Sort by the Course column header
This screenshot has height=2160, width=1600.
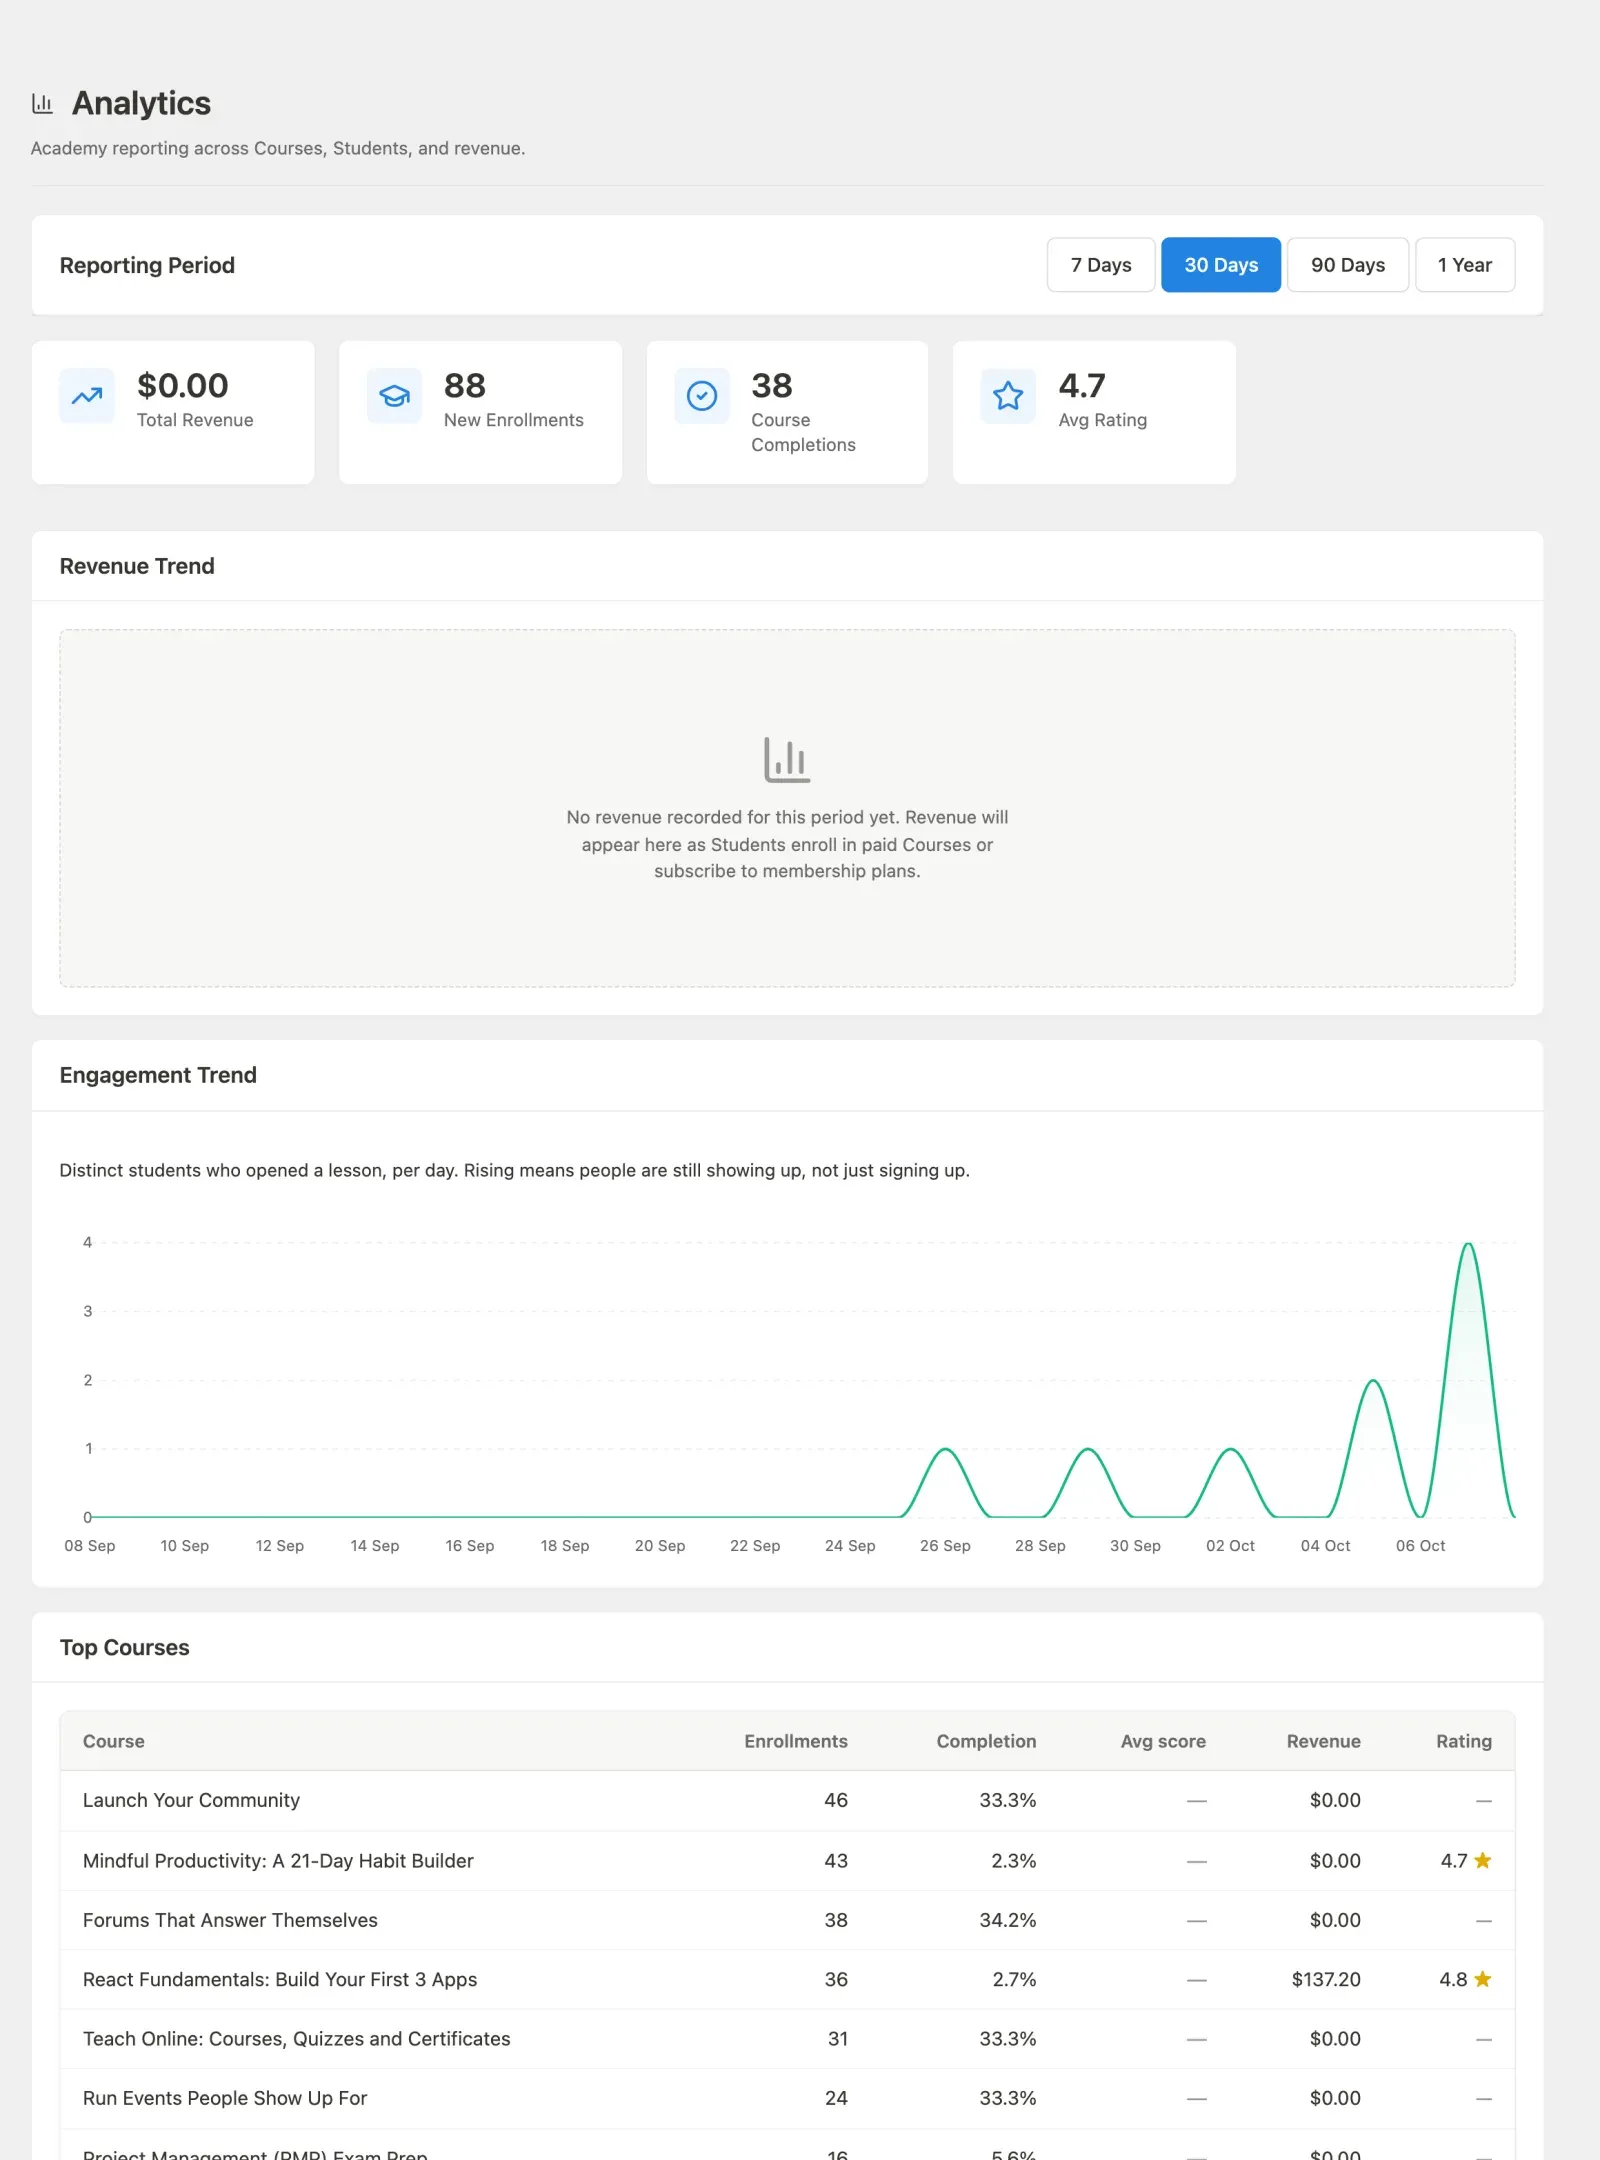pyautogui.click(x=114, y=1741)
